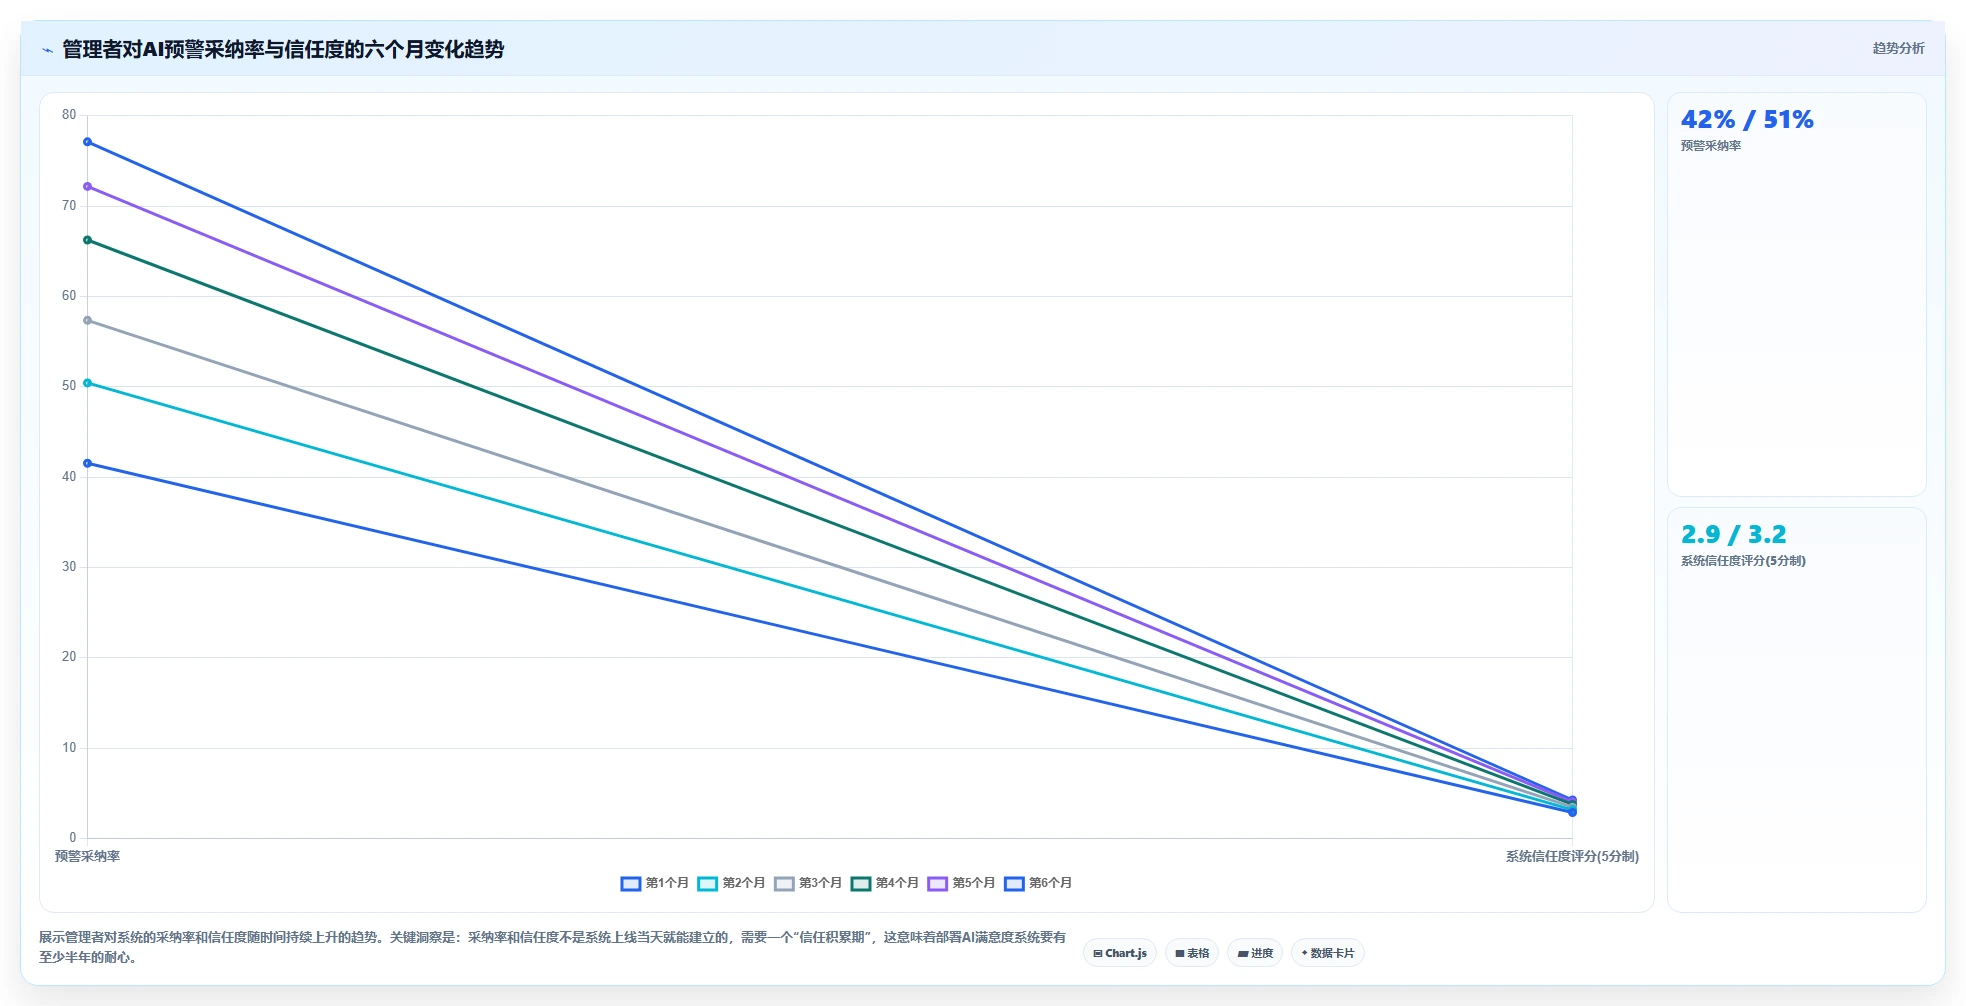The image size is (1966, 1006).
Task: Toggle the 第1个月 legend item
Action: (655, 883)
